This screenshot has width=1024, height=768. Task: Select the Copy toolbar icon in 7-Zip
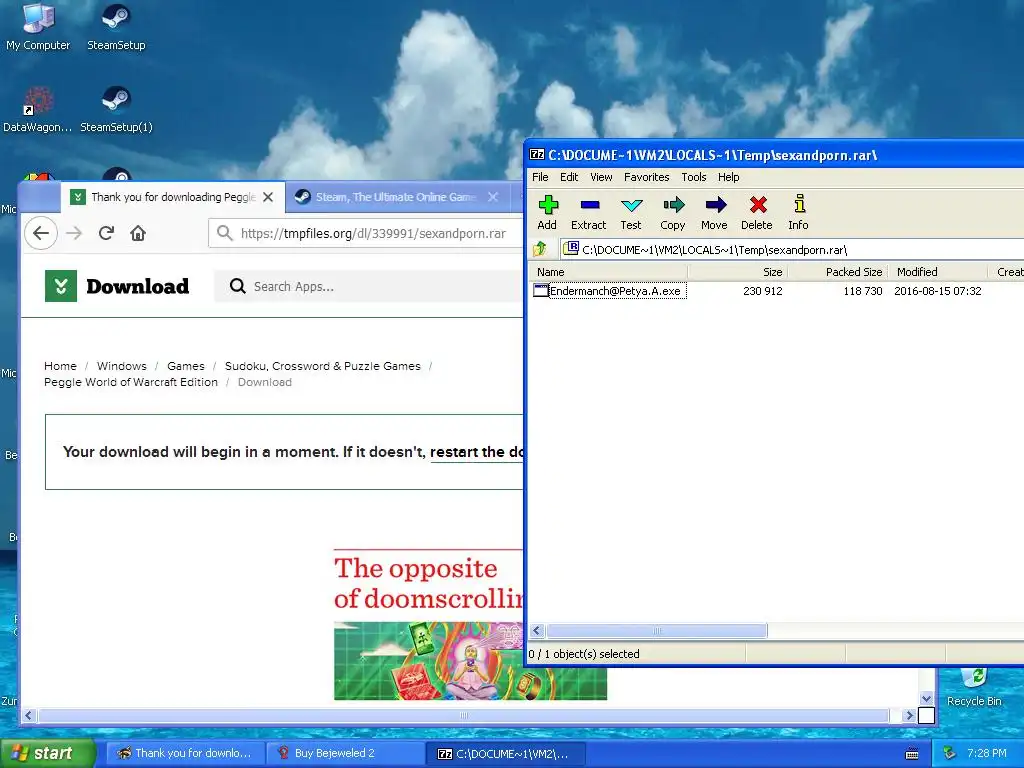[673, 213]
